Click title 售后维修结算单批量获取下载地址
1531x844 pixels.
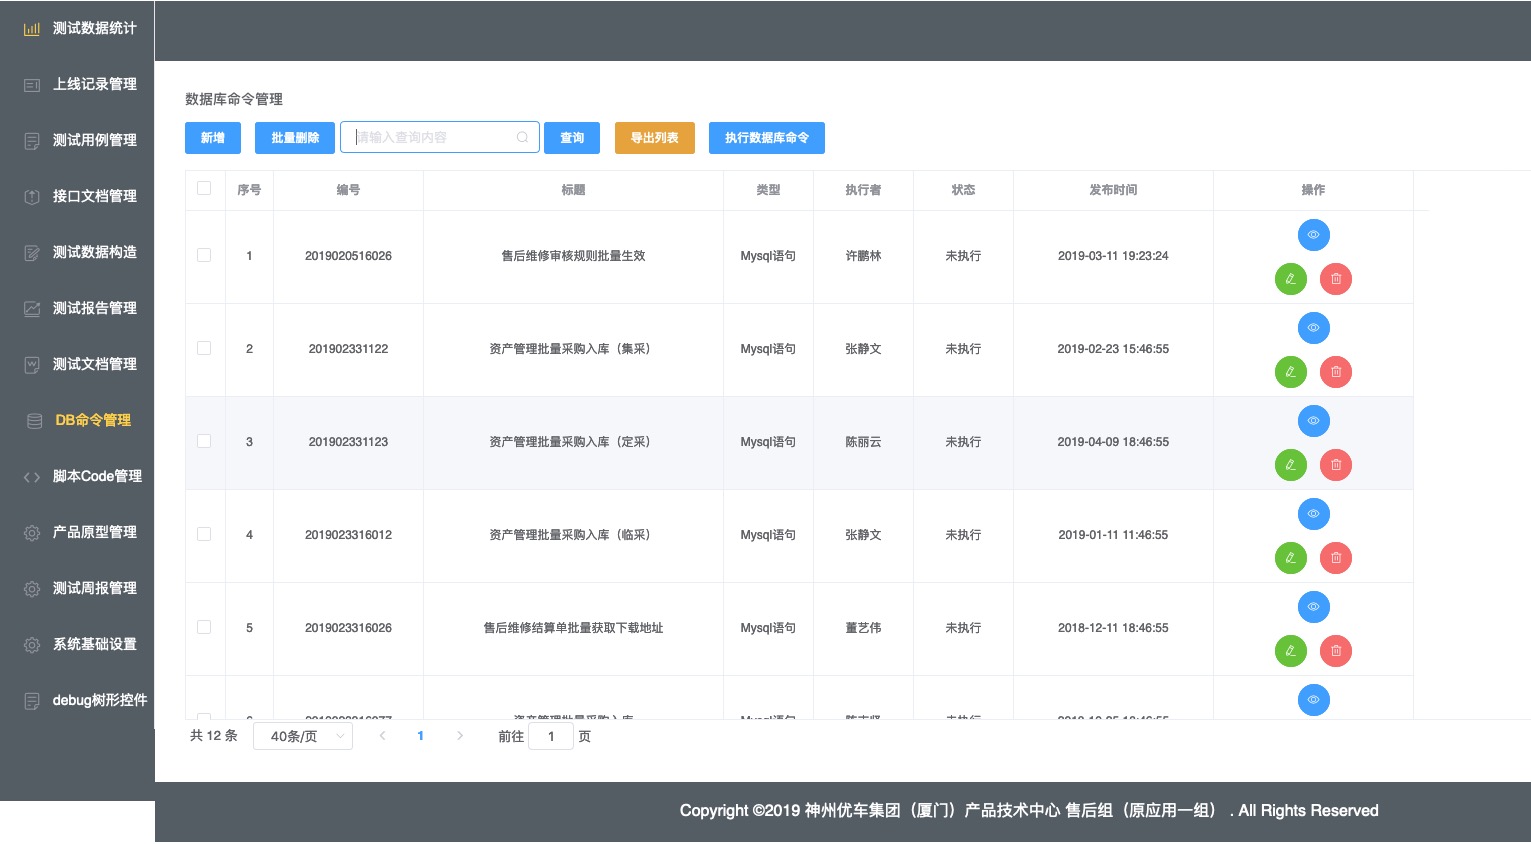tap(573, 628)
